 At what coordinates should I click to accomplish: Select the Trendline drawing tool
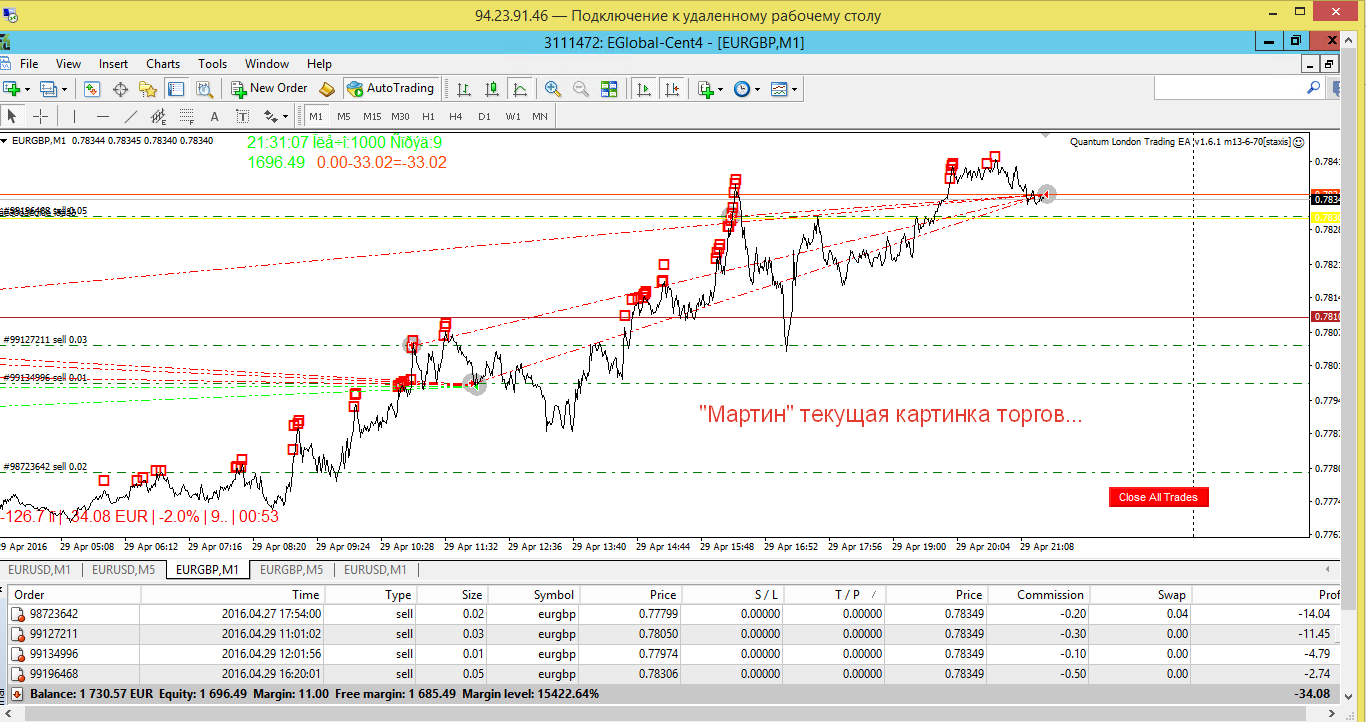pos(130,116)
